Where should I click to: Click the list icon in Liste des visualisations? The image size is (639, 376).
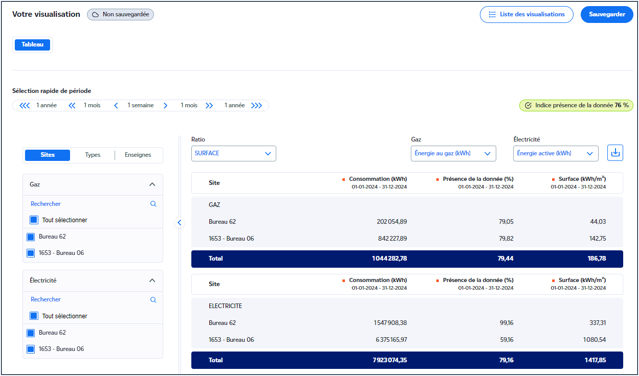(492, 14)
